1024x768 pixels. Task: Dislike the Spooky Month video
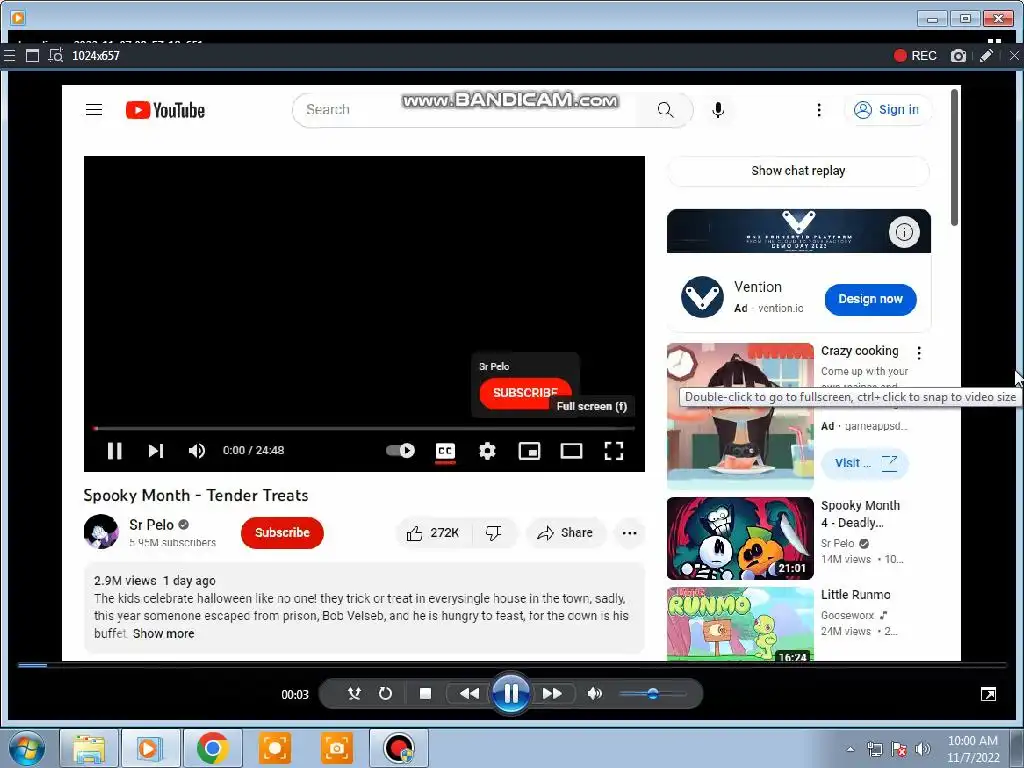[494, 533]
